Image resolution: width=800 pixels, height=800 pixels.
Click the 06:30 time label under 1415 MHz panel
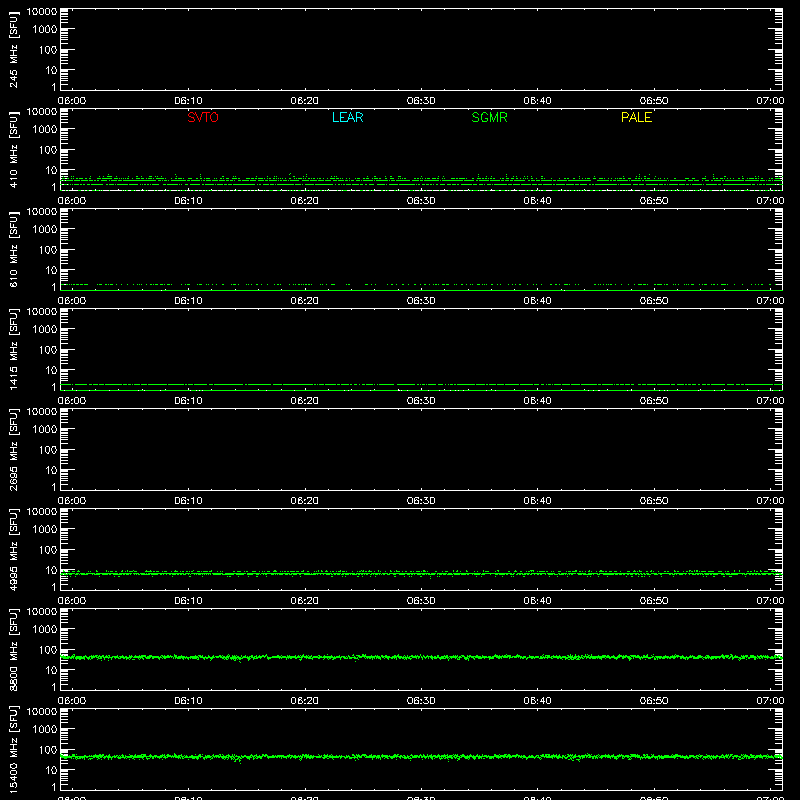421,401
